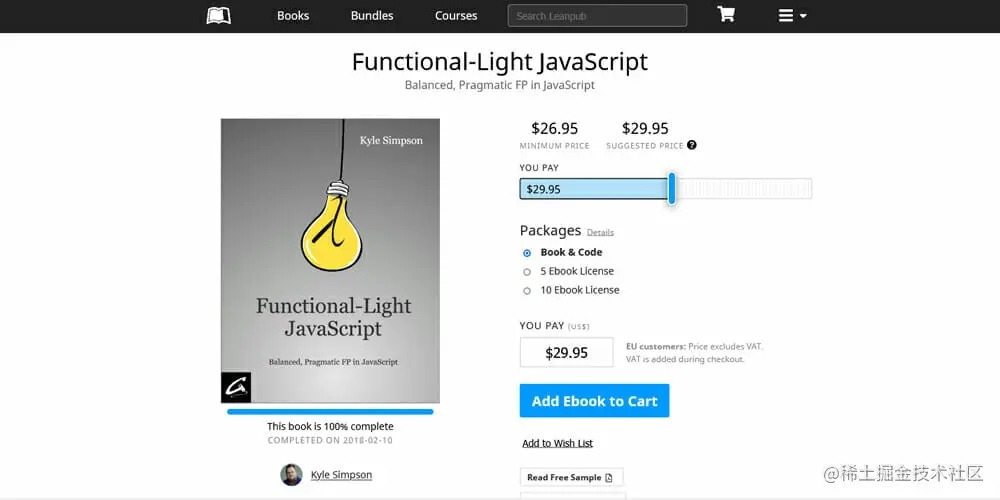1000x500 pixels.
Task: Click the Functional-Light JavaScript book cover
Action: point(330,261)
